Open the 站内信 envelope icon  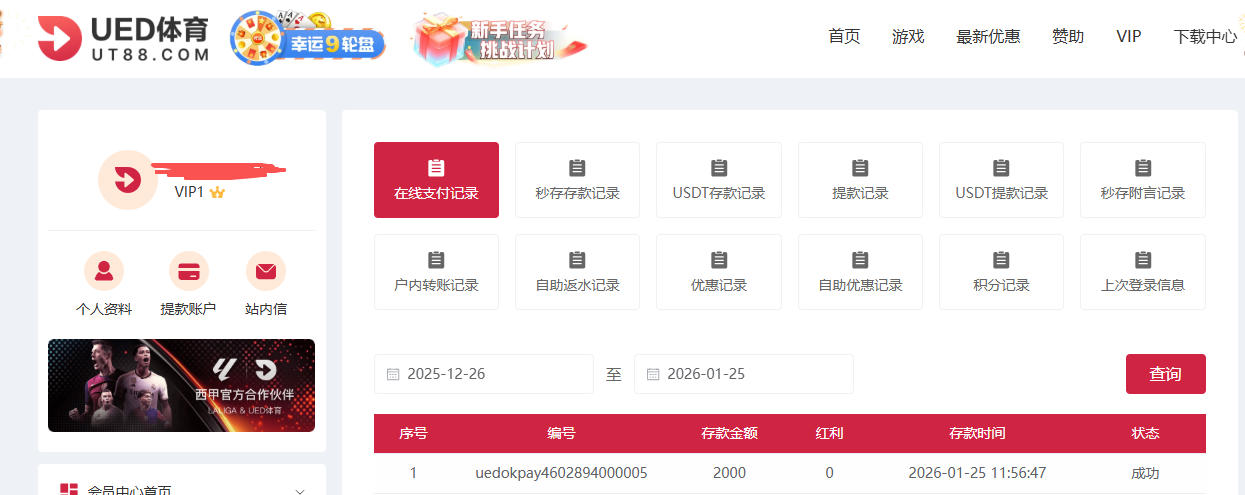point(265,271)
